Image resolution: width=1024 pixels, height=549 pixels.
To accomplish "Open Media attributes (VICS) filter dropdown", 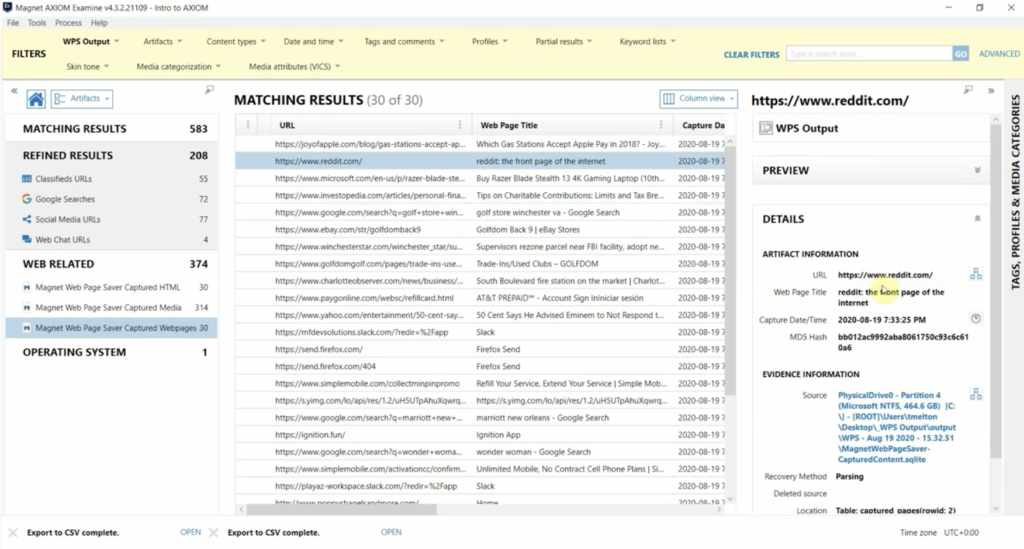I will point(295,67).
